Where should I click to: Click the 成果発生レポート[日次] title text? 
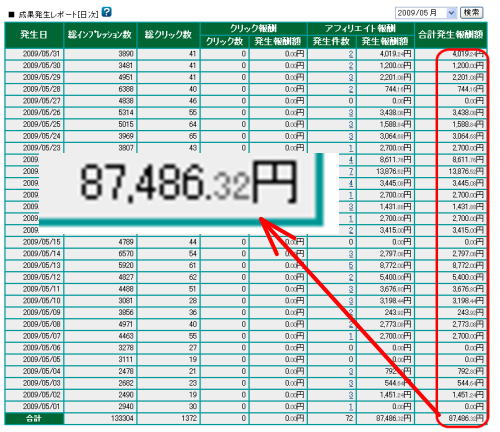point(58,15)
